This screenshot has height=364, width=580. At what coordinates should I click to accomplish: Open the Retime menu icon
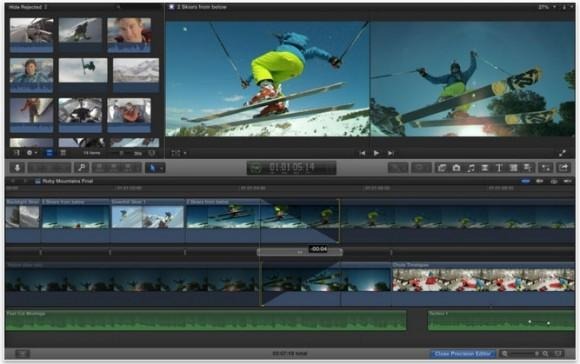coord(421,168)
